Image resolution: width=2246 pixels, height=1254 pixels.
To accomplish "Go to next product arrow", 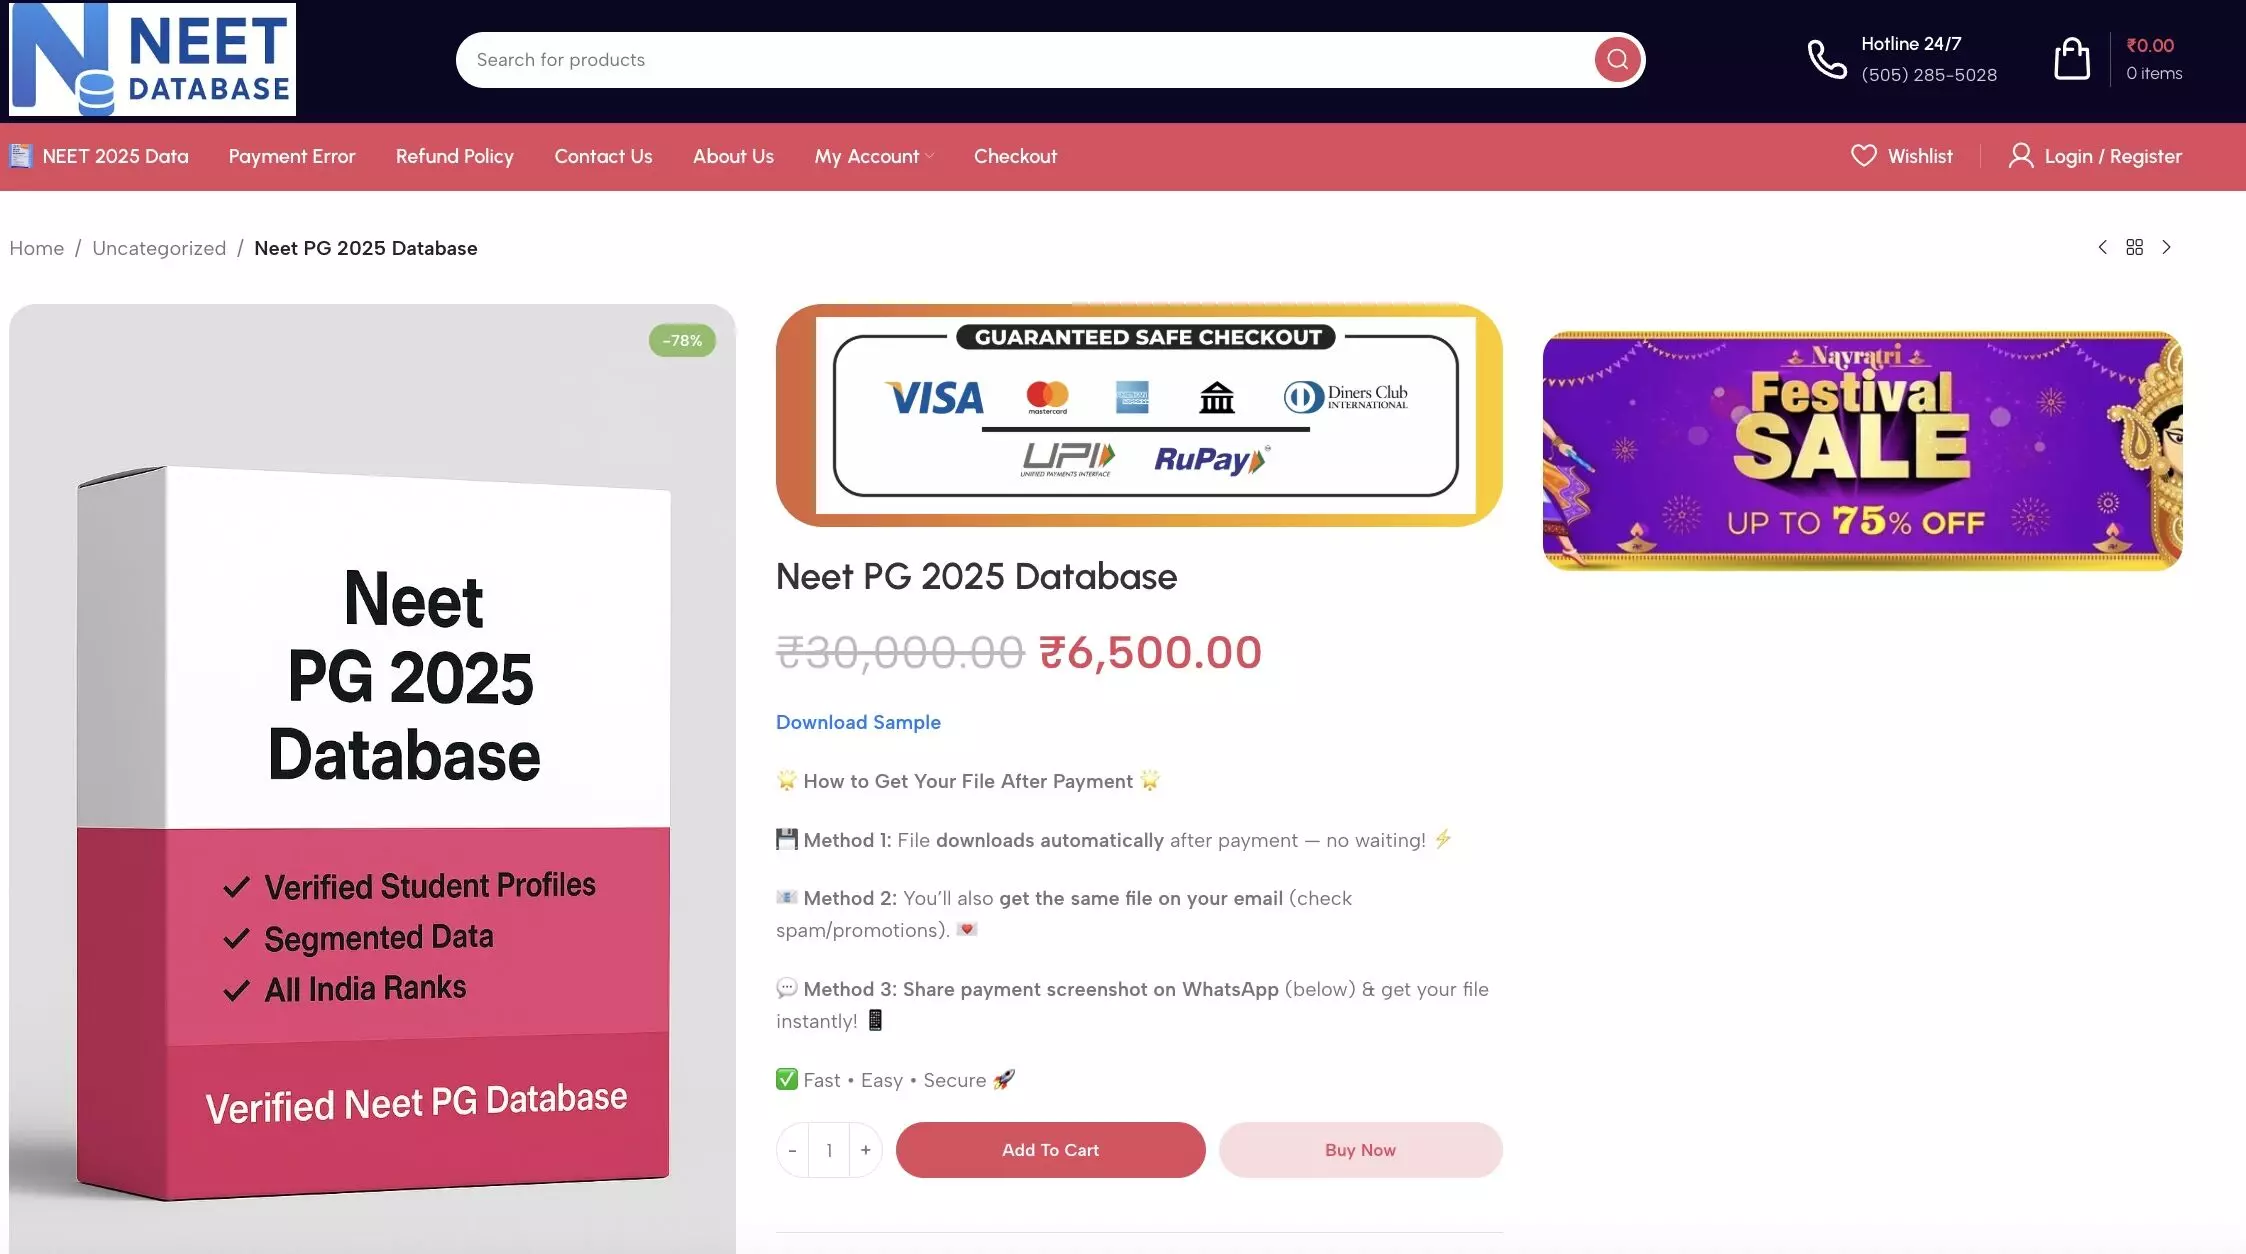I will click(2166, 247).
